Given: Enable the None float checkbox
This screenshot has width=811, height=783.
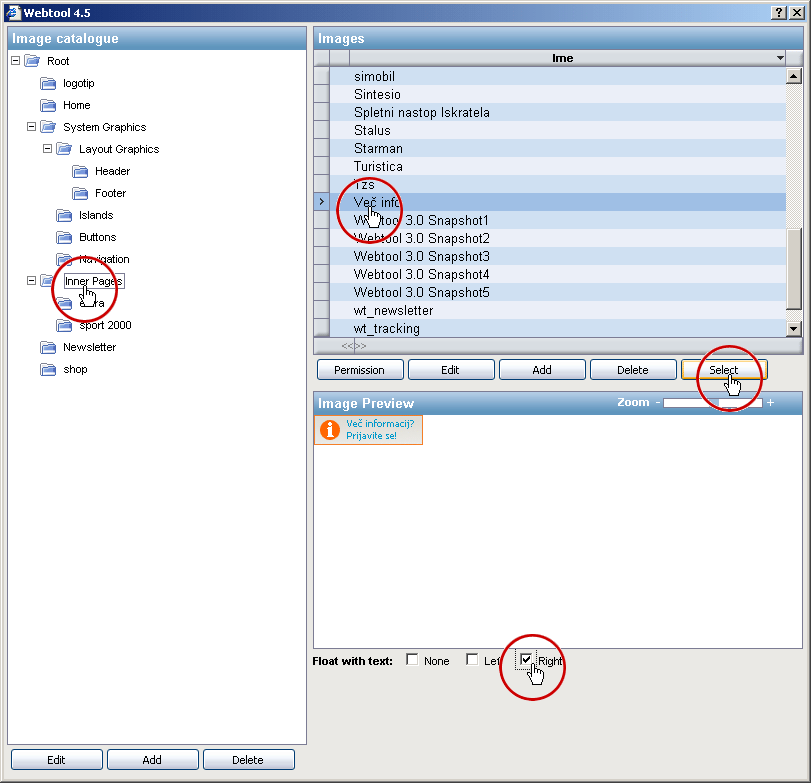Looking at the screenshot, I should (412, 660).
